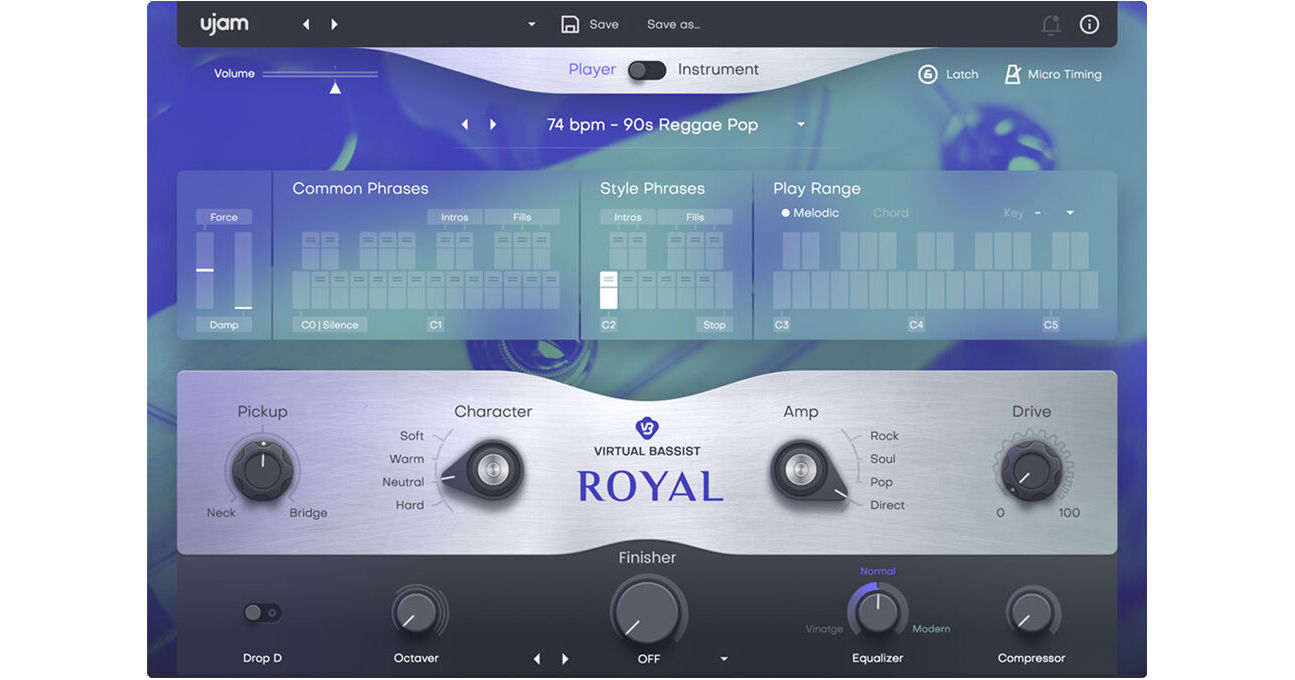The image size is (1295, 680).
Task: Click the ujam logo
Action: (222, 23)
